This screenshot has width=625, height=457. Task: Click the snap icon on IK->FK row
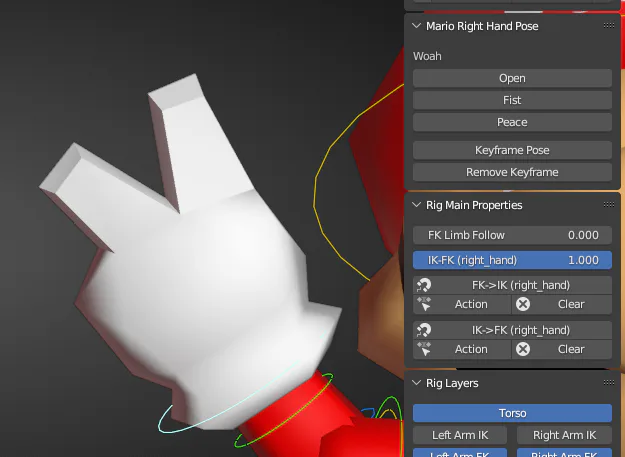click(x=424, y=330)
